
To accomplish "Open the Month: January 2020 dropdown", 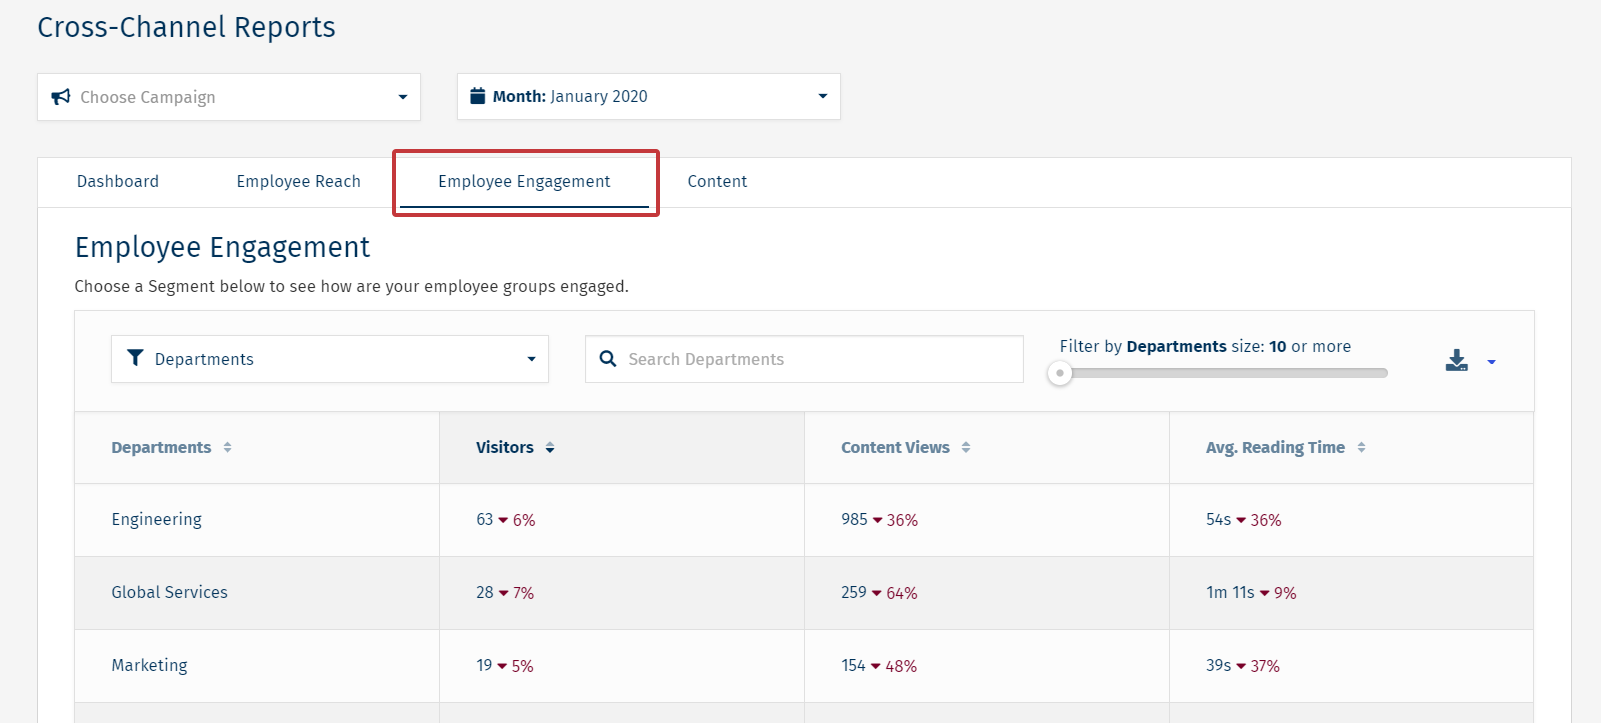I will [x=648, y=97].
